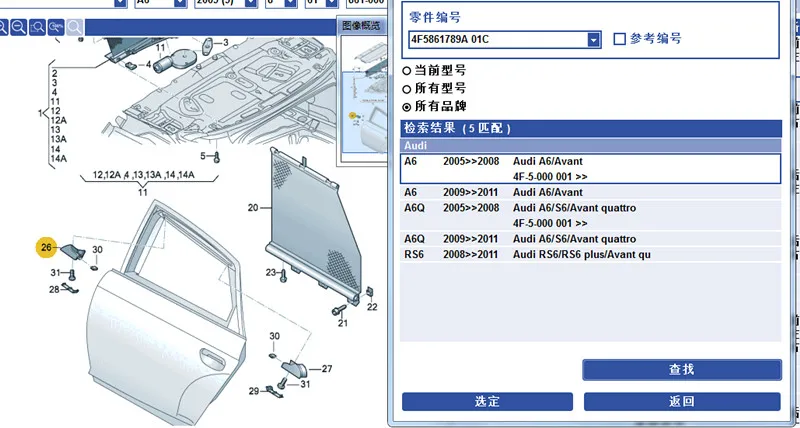Click the 返回 return button
The width and height of the screenshot is (800, 428).
click(x=682, y=401)
